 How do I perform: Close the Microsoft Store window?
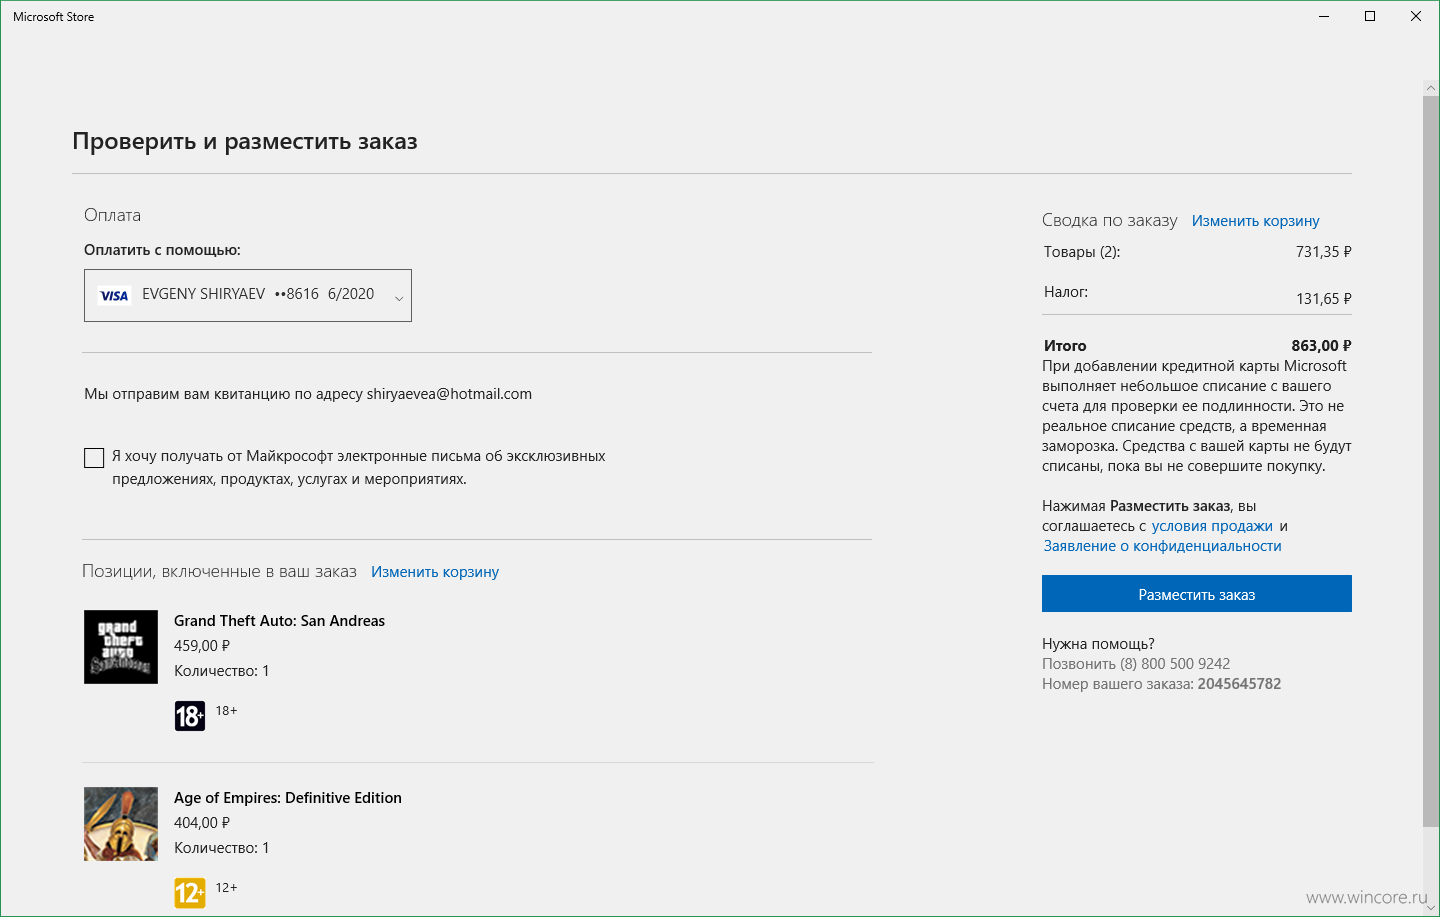click(1416, 16)
